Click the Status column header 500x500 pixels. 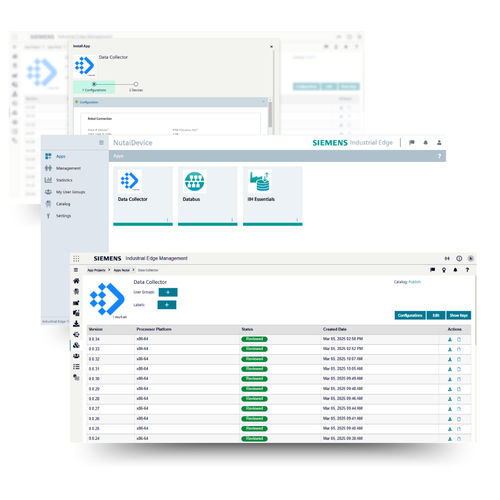pos(247,329)
